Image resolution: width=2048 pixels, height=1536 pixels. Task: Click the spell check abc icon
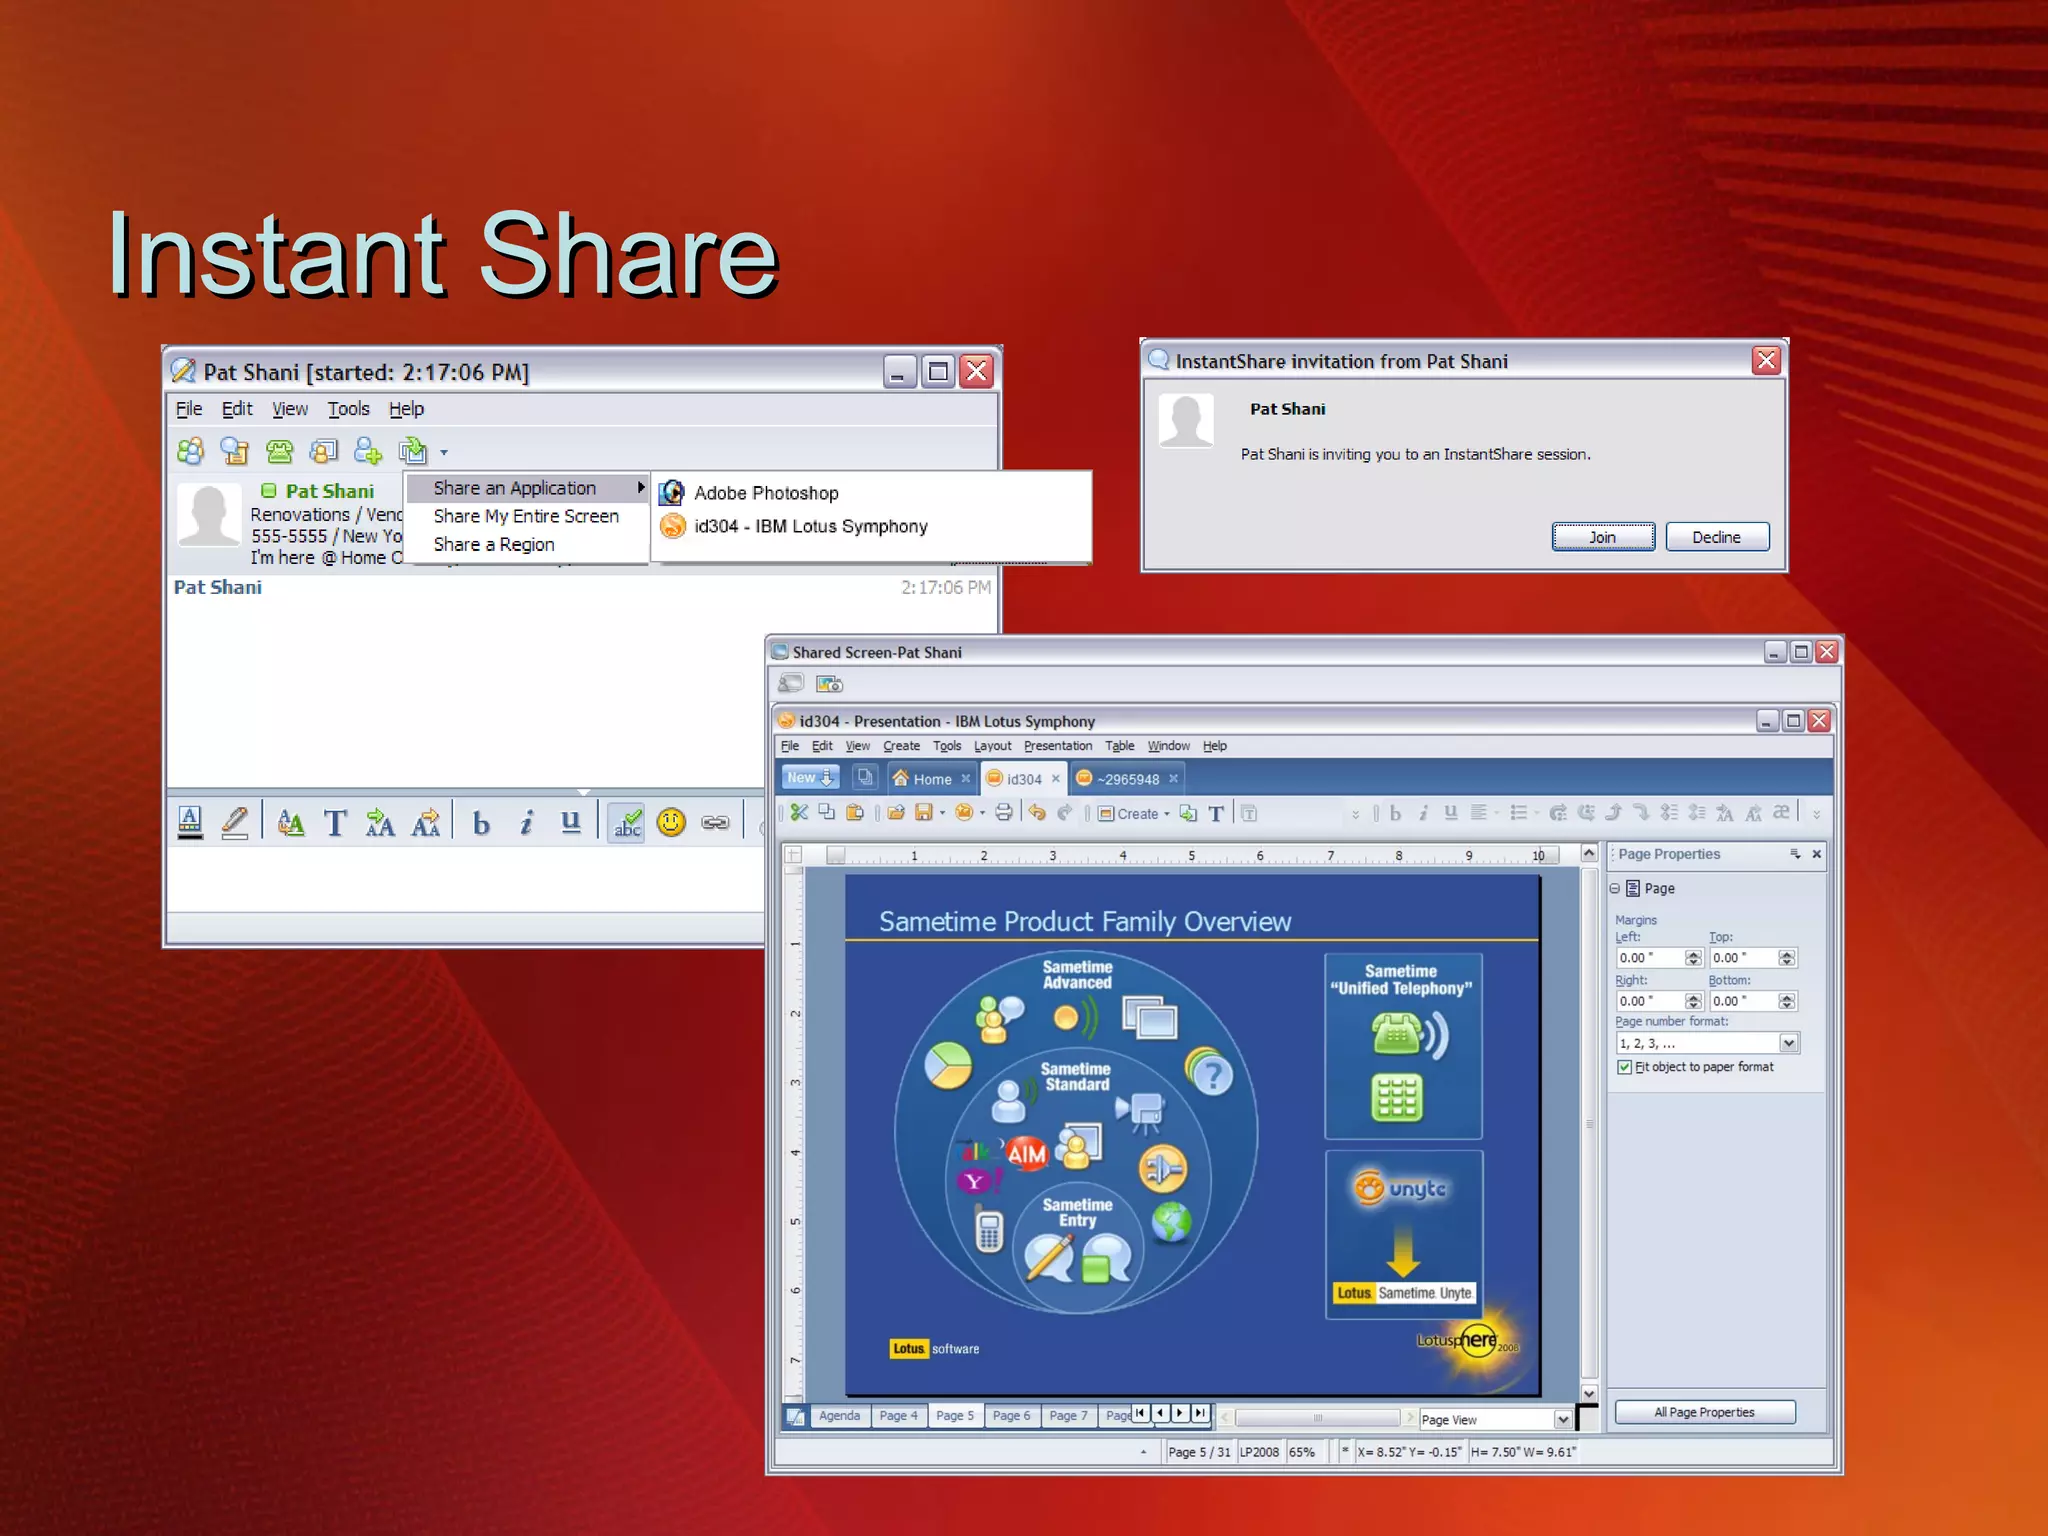coord(627,823)
